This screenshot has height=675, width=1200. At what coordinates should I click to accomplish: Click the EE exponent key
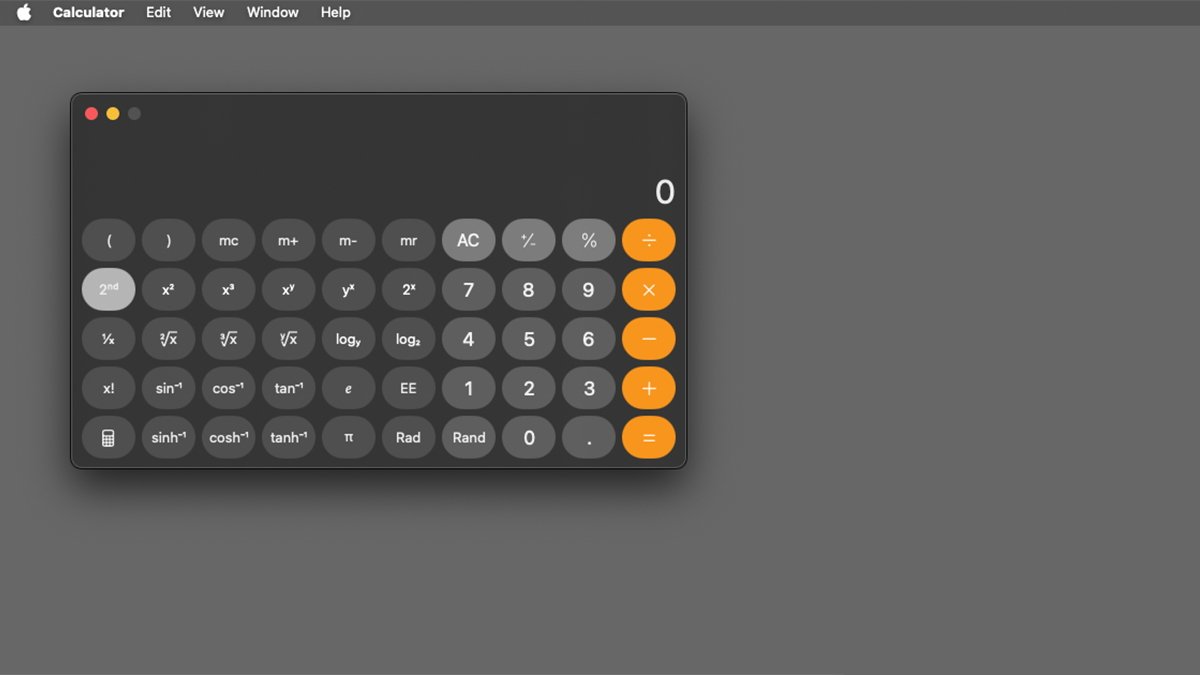tap(408, 388)
